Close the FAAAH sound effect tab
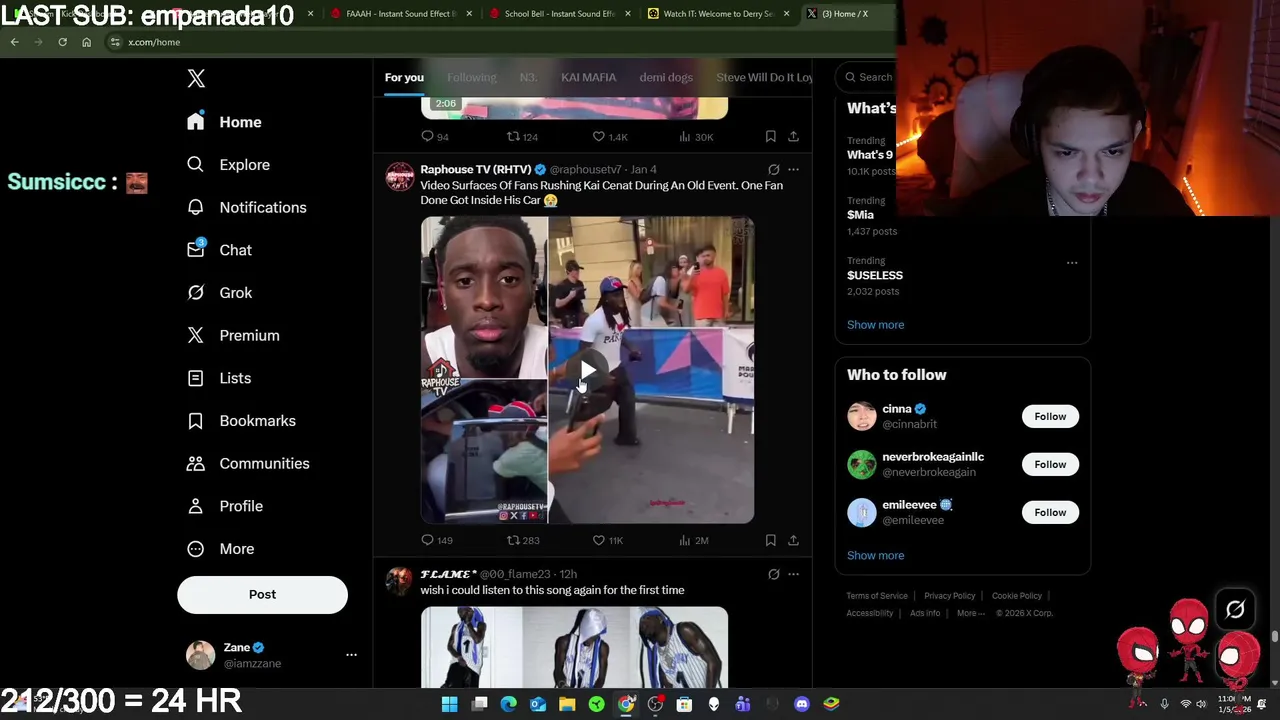 (x=469, y=14)
